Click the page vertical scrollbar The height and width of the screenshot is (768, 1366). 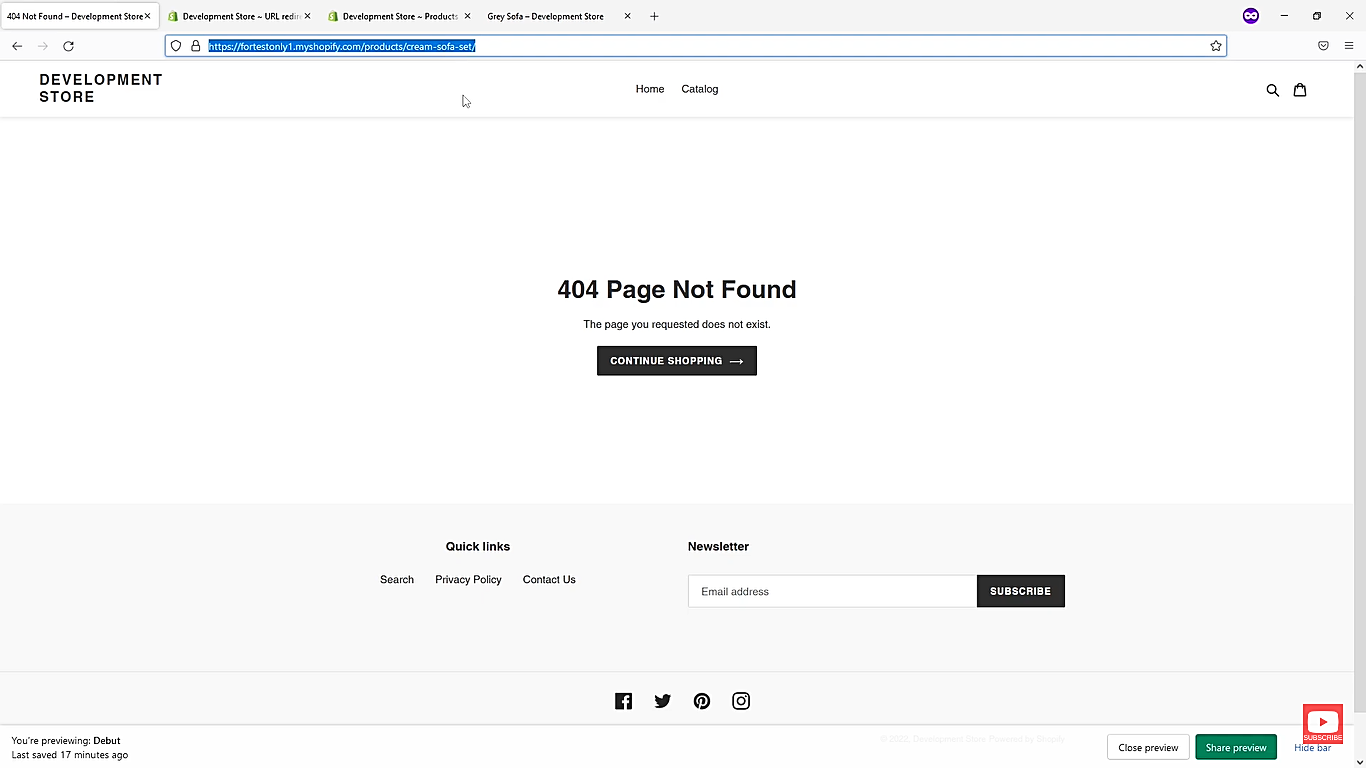pos(1359,390)
